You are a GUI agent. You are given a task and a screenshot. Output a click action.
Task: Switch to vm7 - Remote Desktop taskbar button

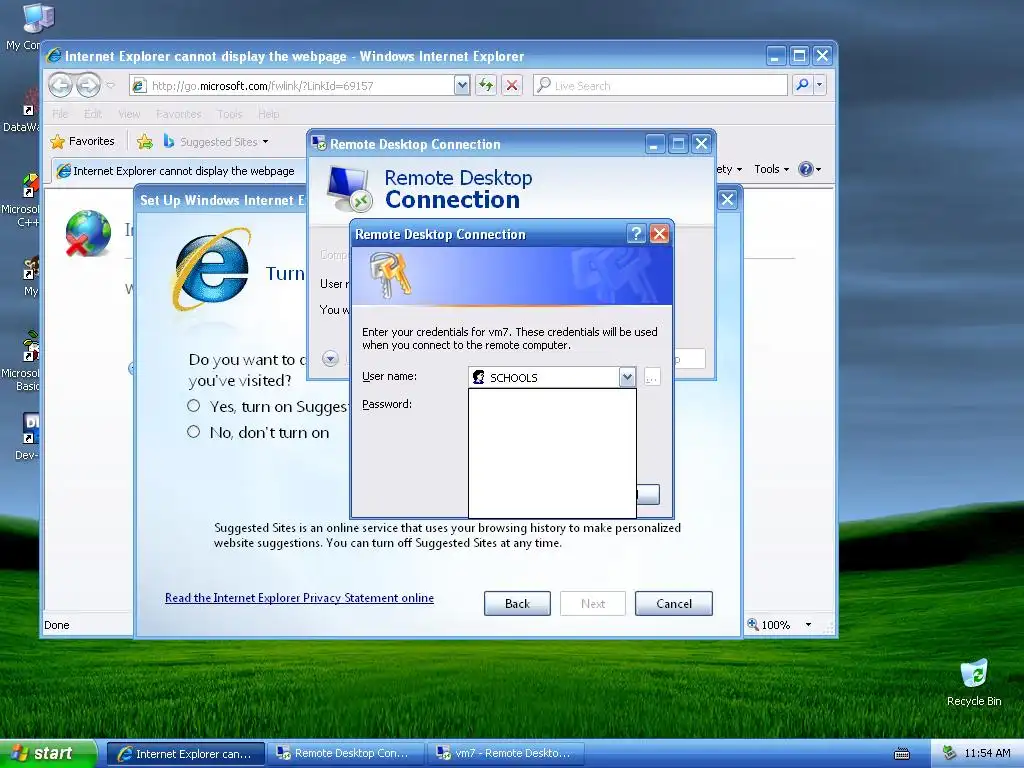(507, 754)
